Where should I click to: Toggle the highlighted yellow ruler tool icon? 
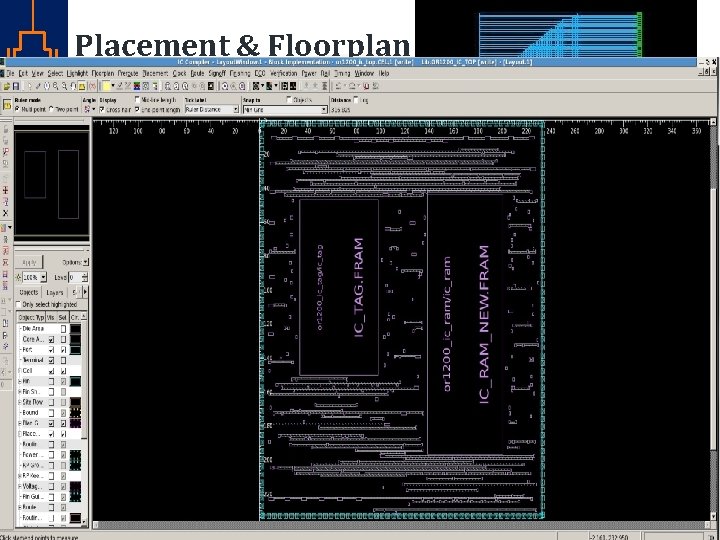coord(81,86)
